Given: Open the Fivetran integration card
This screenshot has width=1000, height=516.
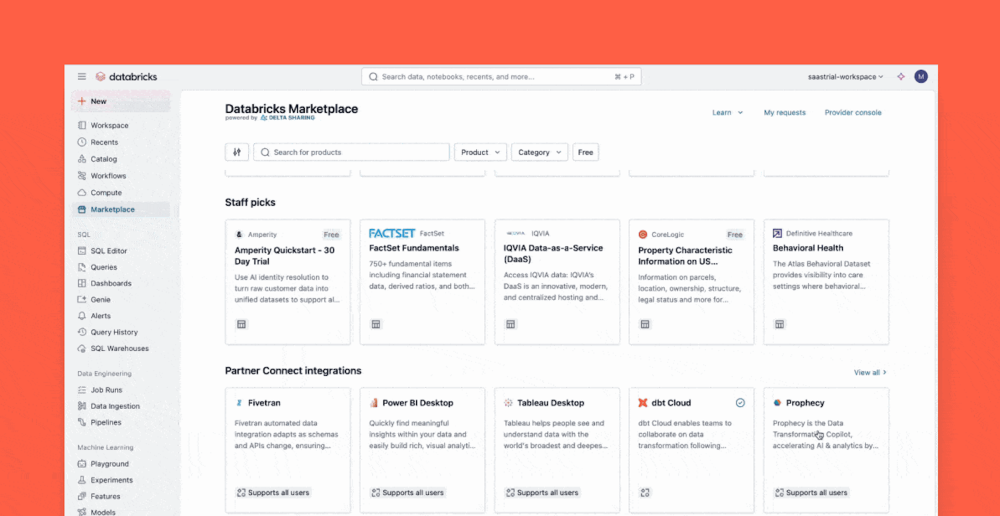Looking at the screenshot, I should 288,450.
